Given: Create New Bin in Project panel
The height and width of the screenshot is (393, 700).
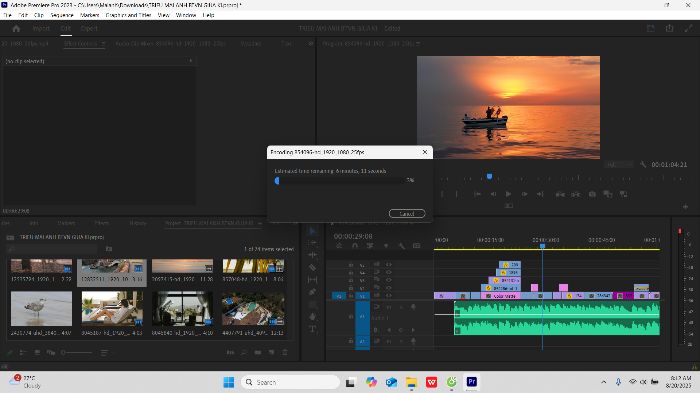Looking at the screenshot, I should [258, 352].
